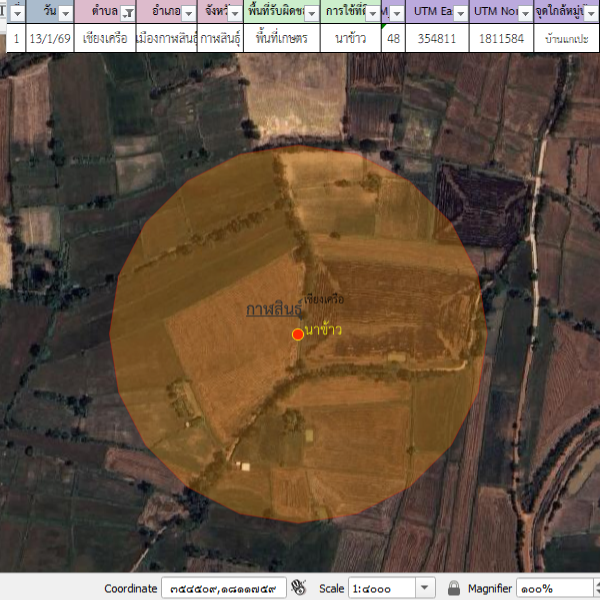
Task: Open the ตำบล column filter dropdown
Action: 126,13
